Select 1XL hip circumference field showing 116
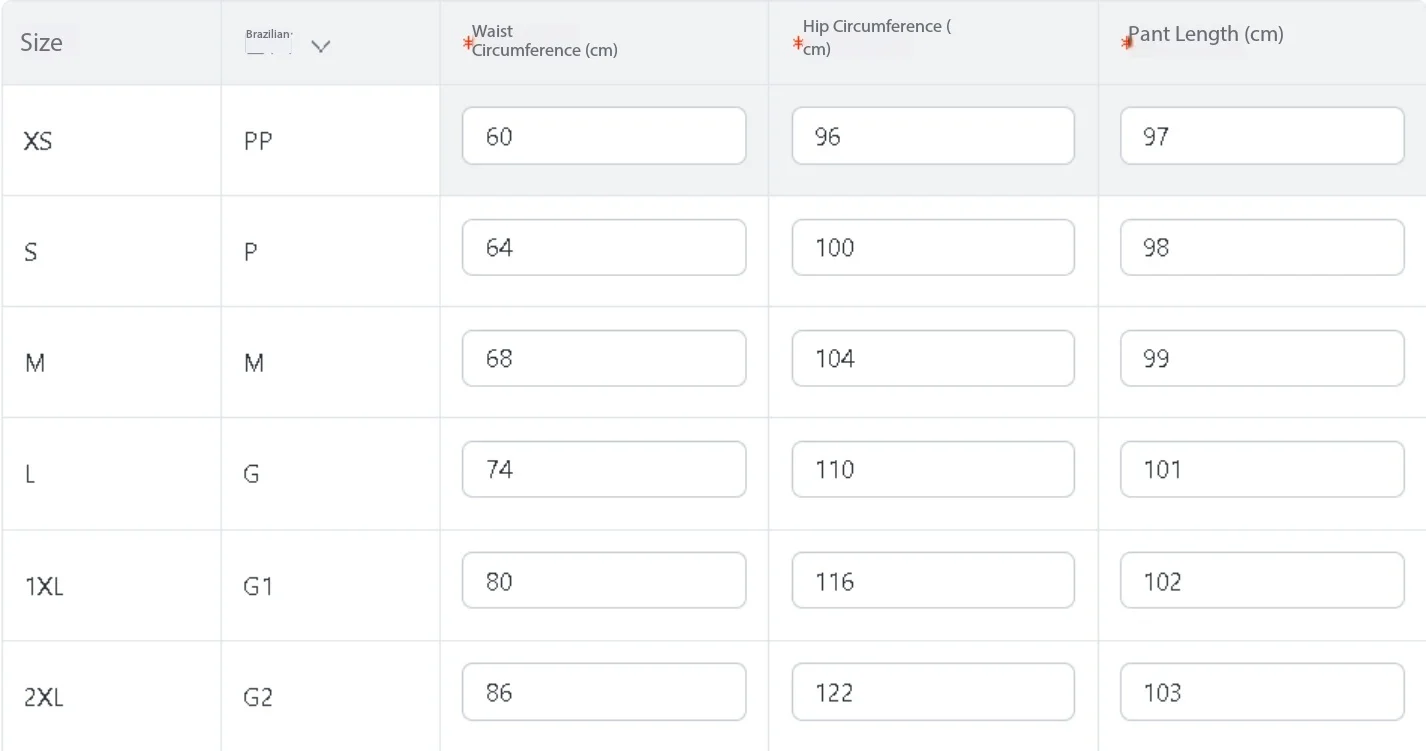The height and width of the screenshot is (751, 1426). [x=933, y=581]
